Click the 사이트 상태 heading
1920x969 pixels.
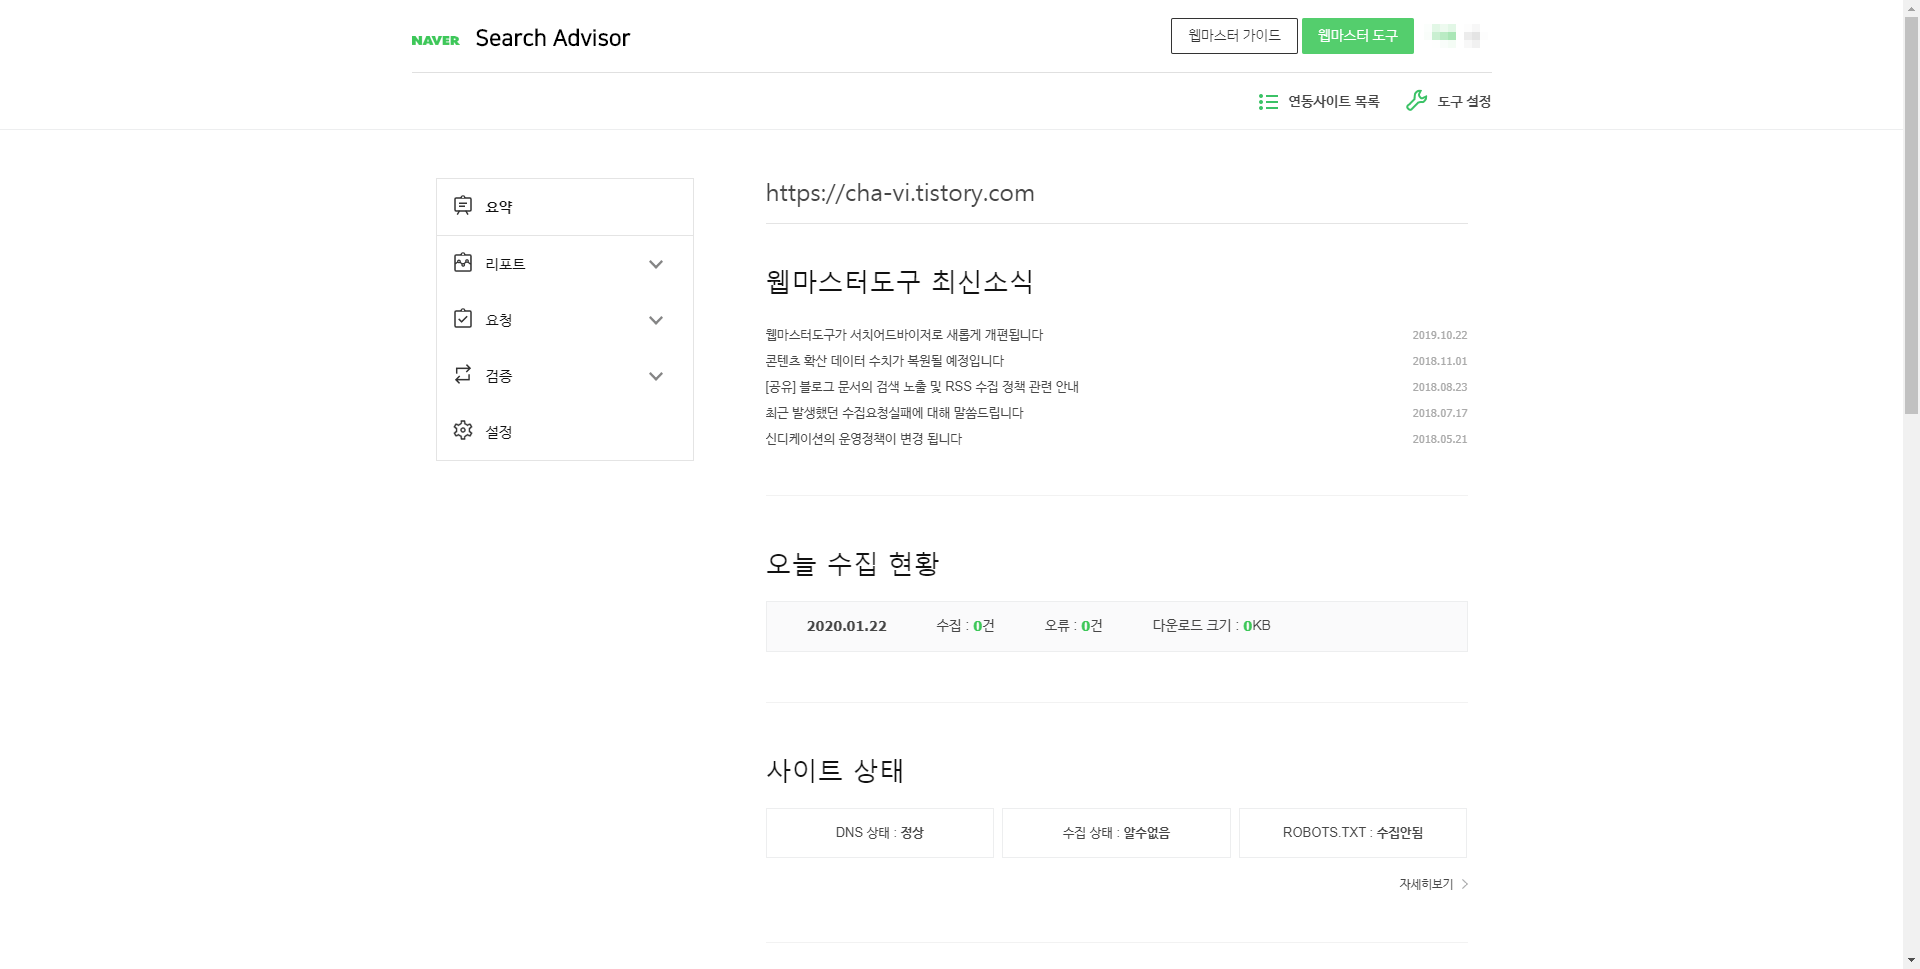835,770
